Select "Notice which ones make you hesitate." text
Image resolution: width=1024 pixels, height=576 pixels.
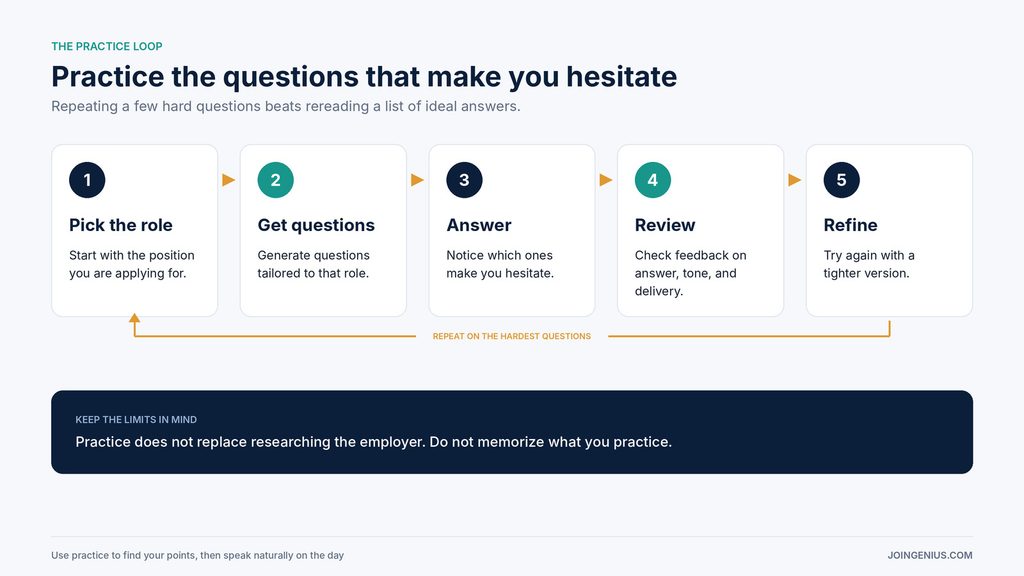(x=500, y=264)
